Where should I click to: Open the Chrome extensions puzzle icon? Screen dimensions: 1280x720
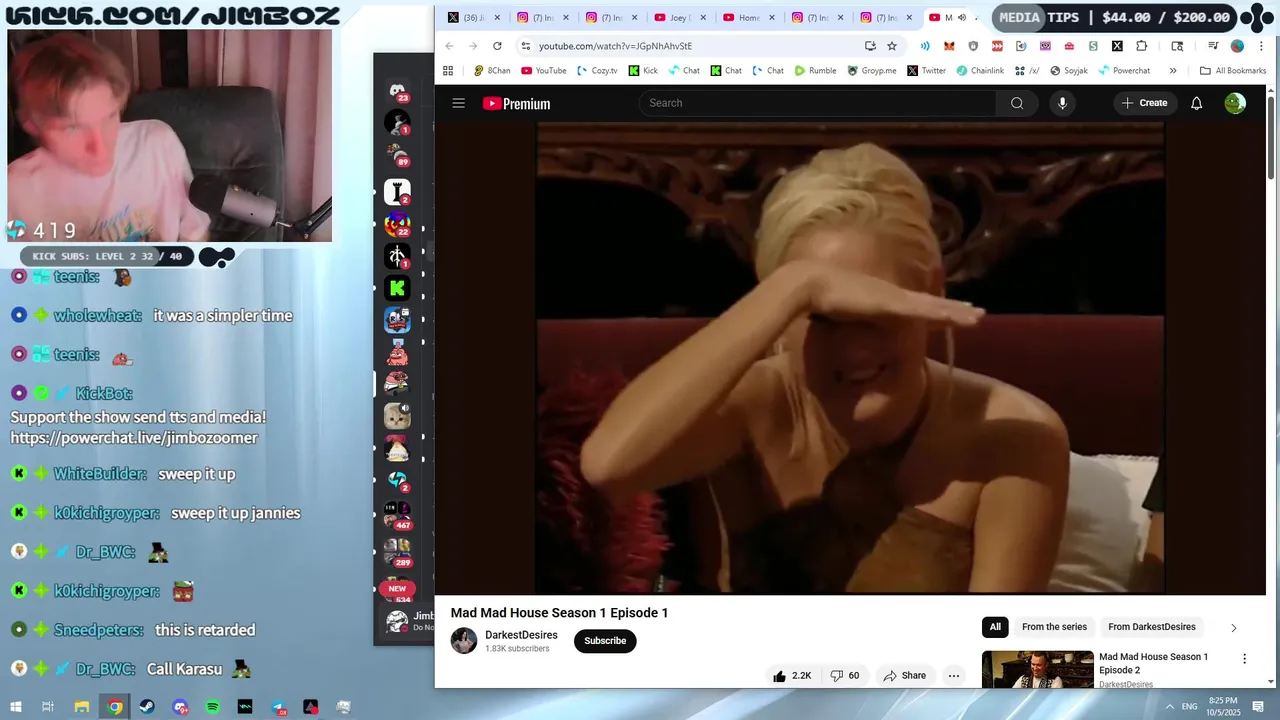(x=1141, y=46)
